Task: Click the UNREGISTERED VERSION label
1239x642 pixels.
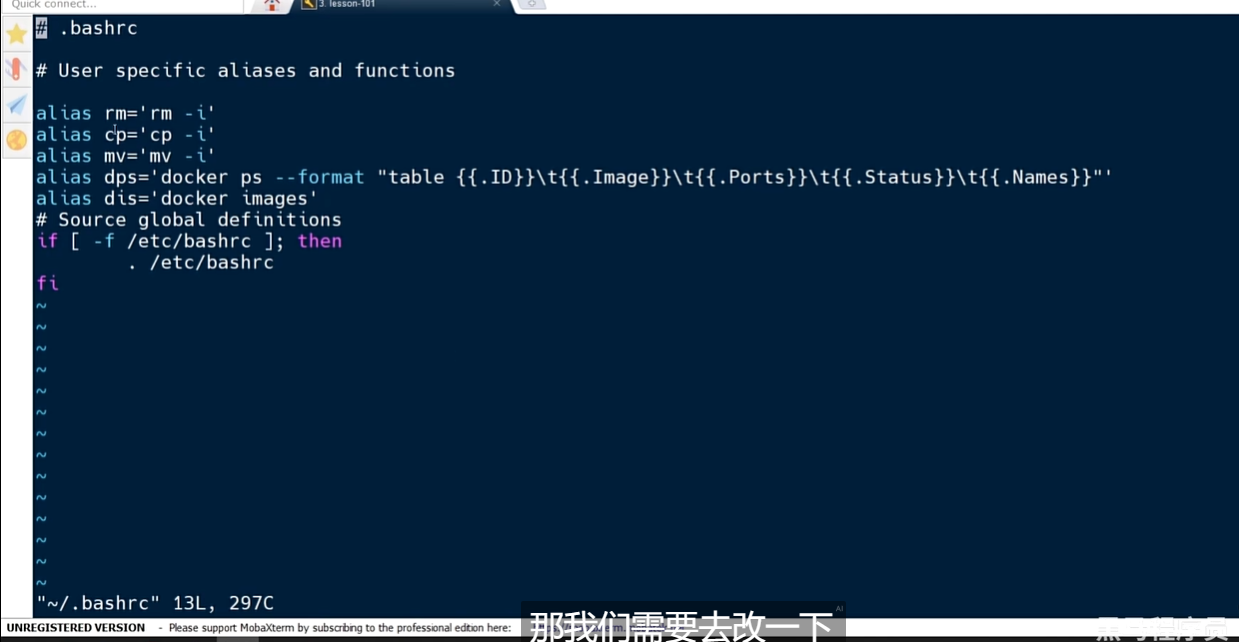Action: [76, 628]
